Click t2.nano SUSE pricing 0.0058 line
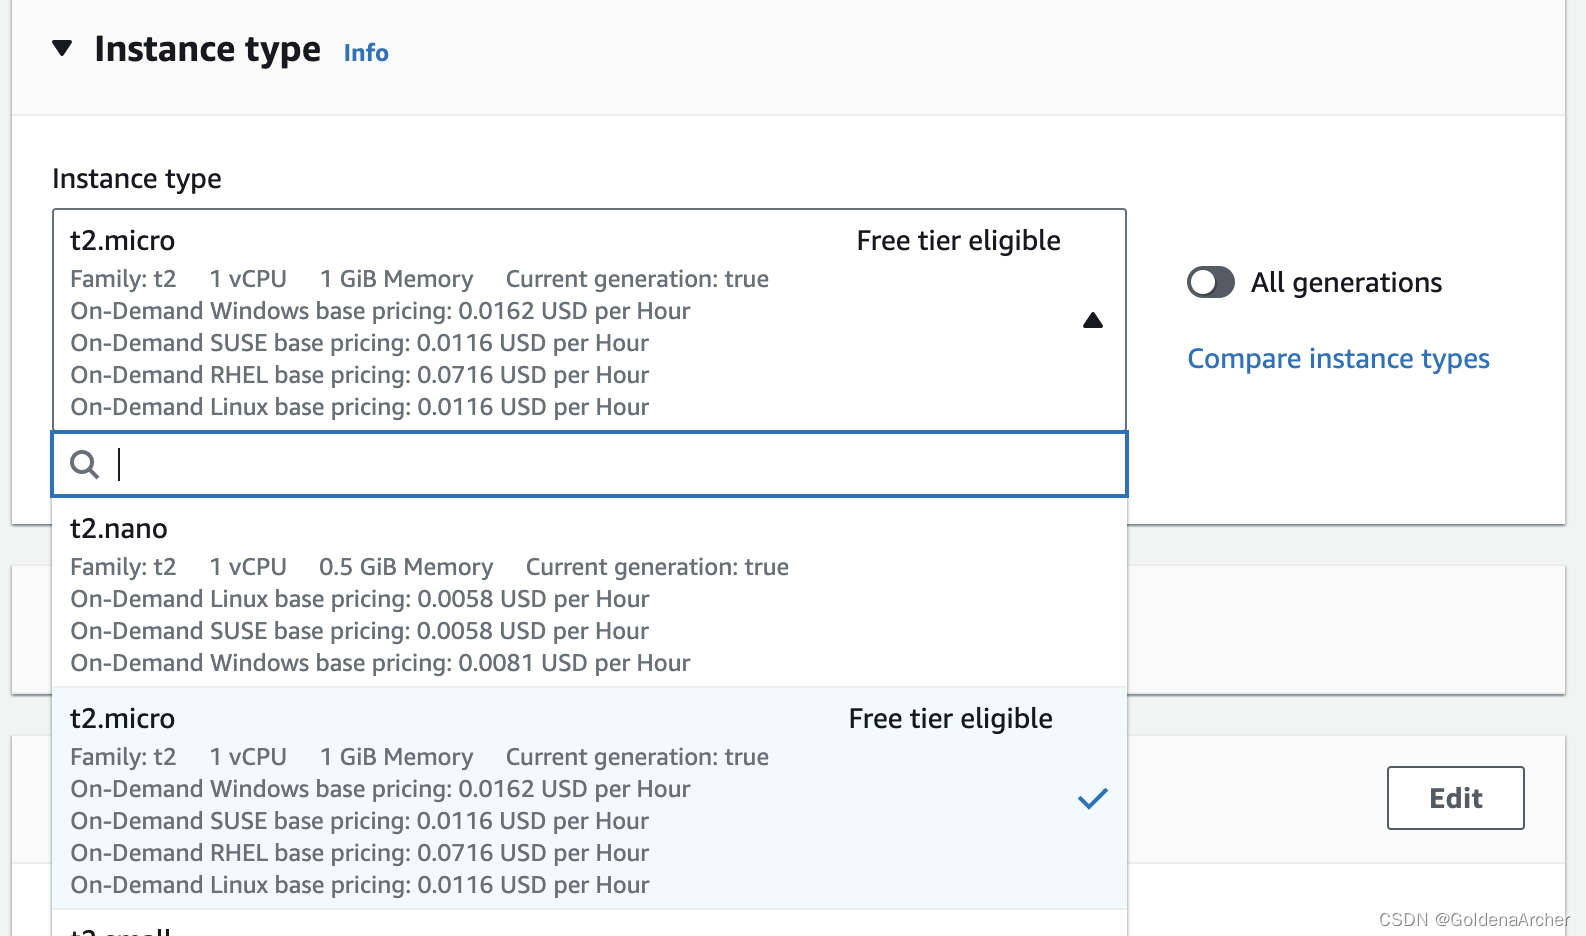1586x936 pixels. tap(360, 631)
